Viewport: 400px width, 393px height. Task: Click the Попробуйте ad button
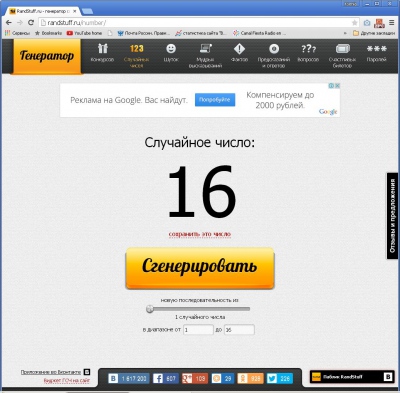[215, 100]
